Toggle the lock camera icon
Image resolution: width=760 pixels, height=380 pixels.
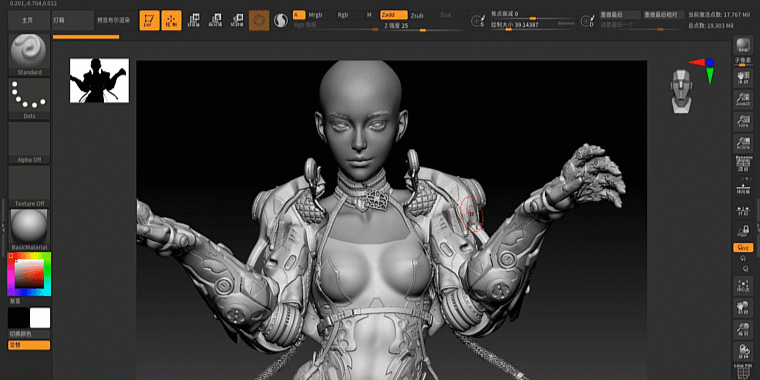pos(743,230)
